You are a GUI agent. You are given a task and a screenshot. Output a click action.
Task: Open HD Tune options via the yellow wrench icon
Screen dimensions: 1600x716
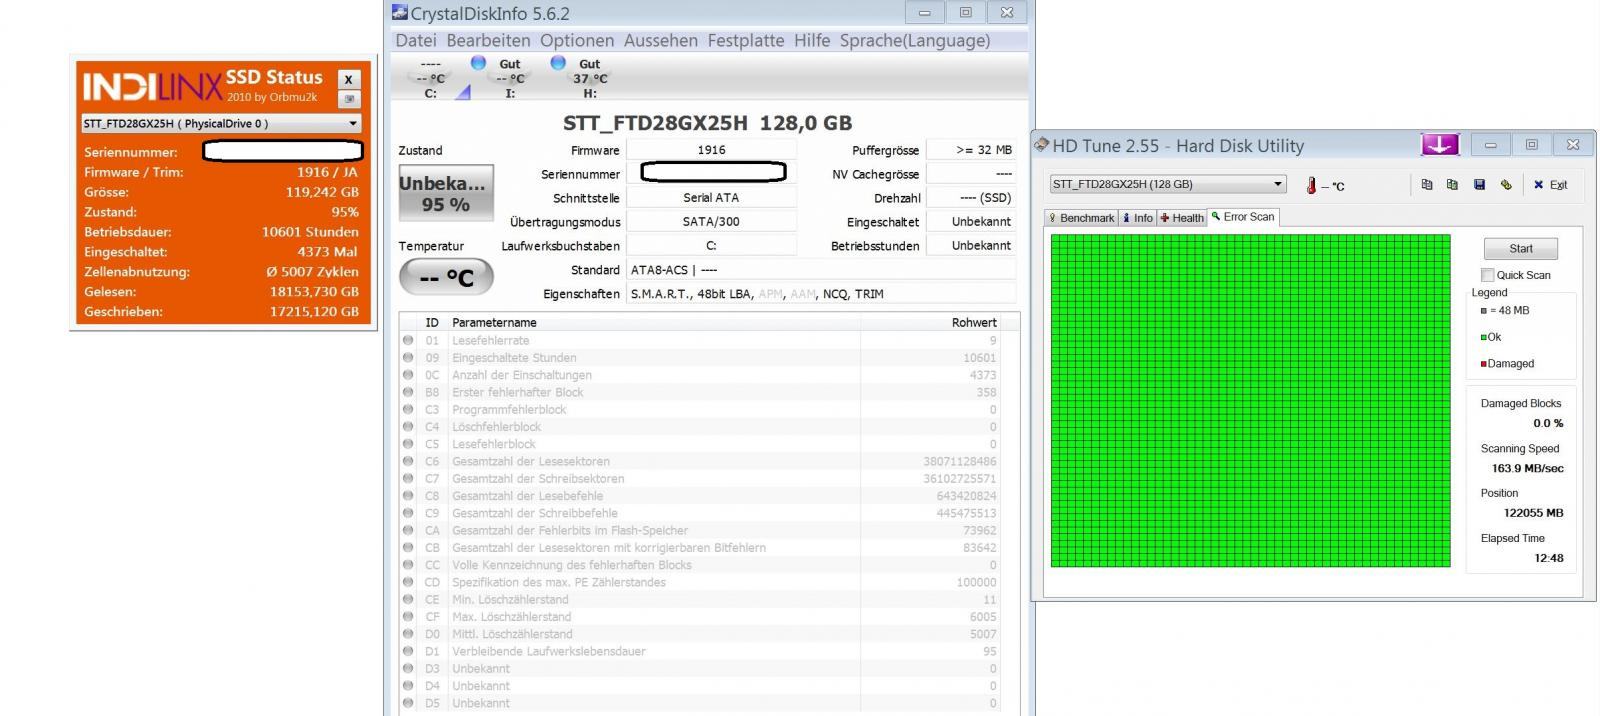pos(1506,184)
